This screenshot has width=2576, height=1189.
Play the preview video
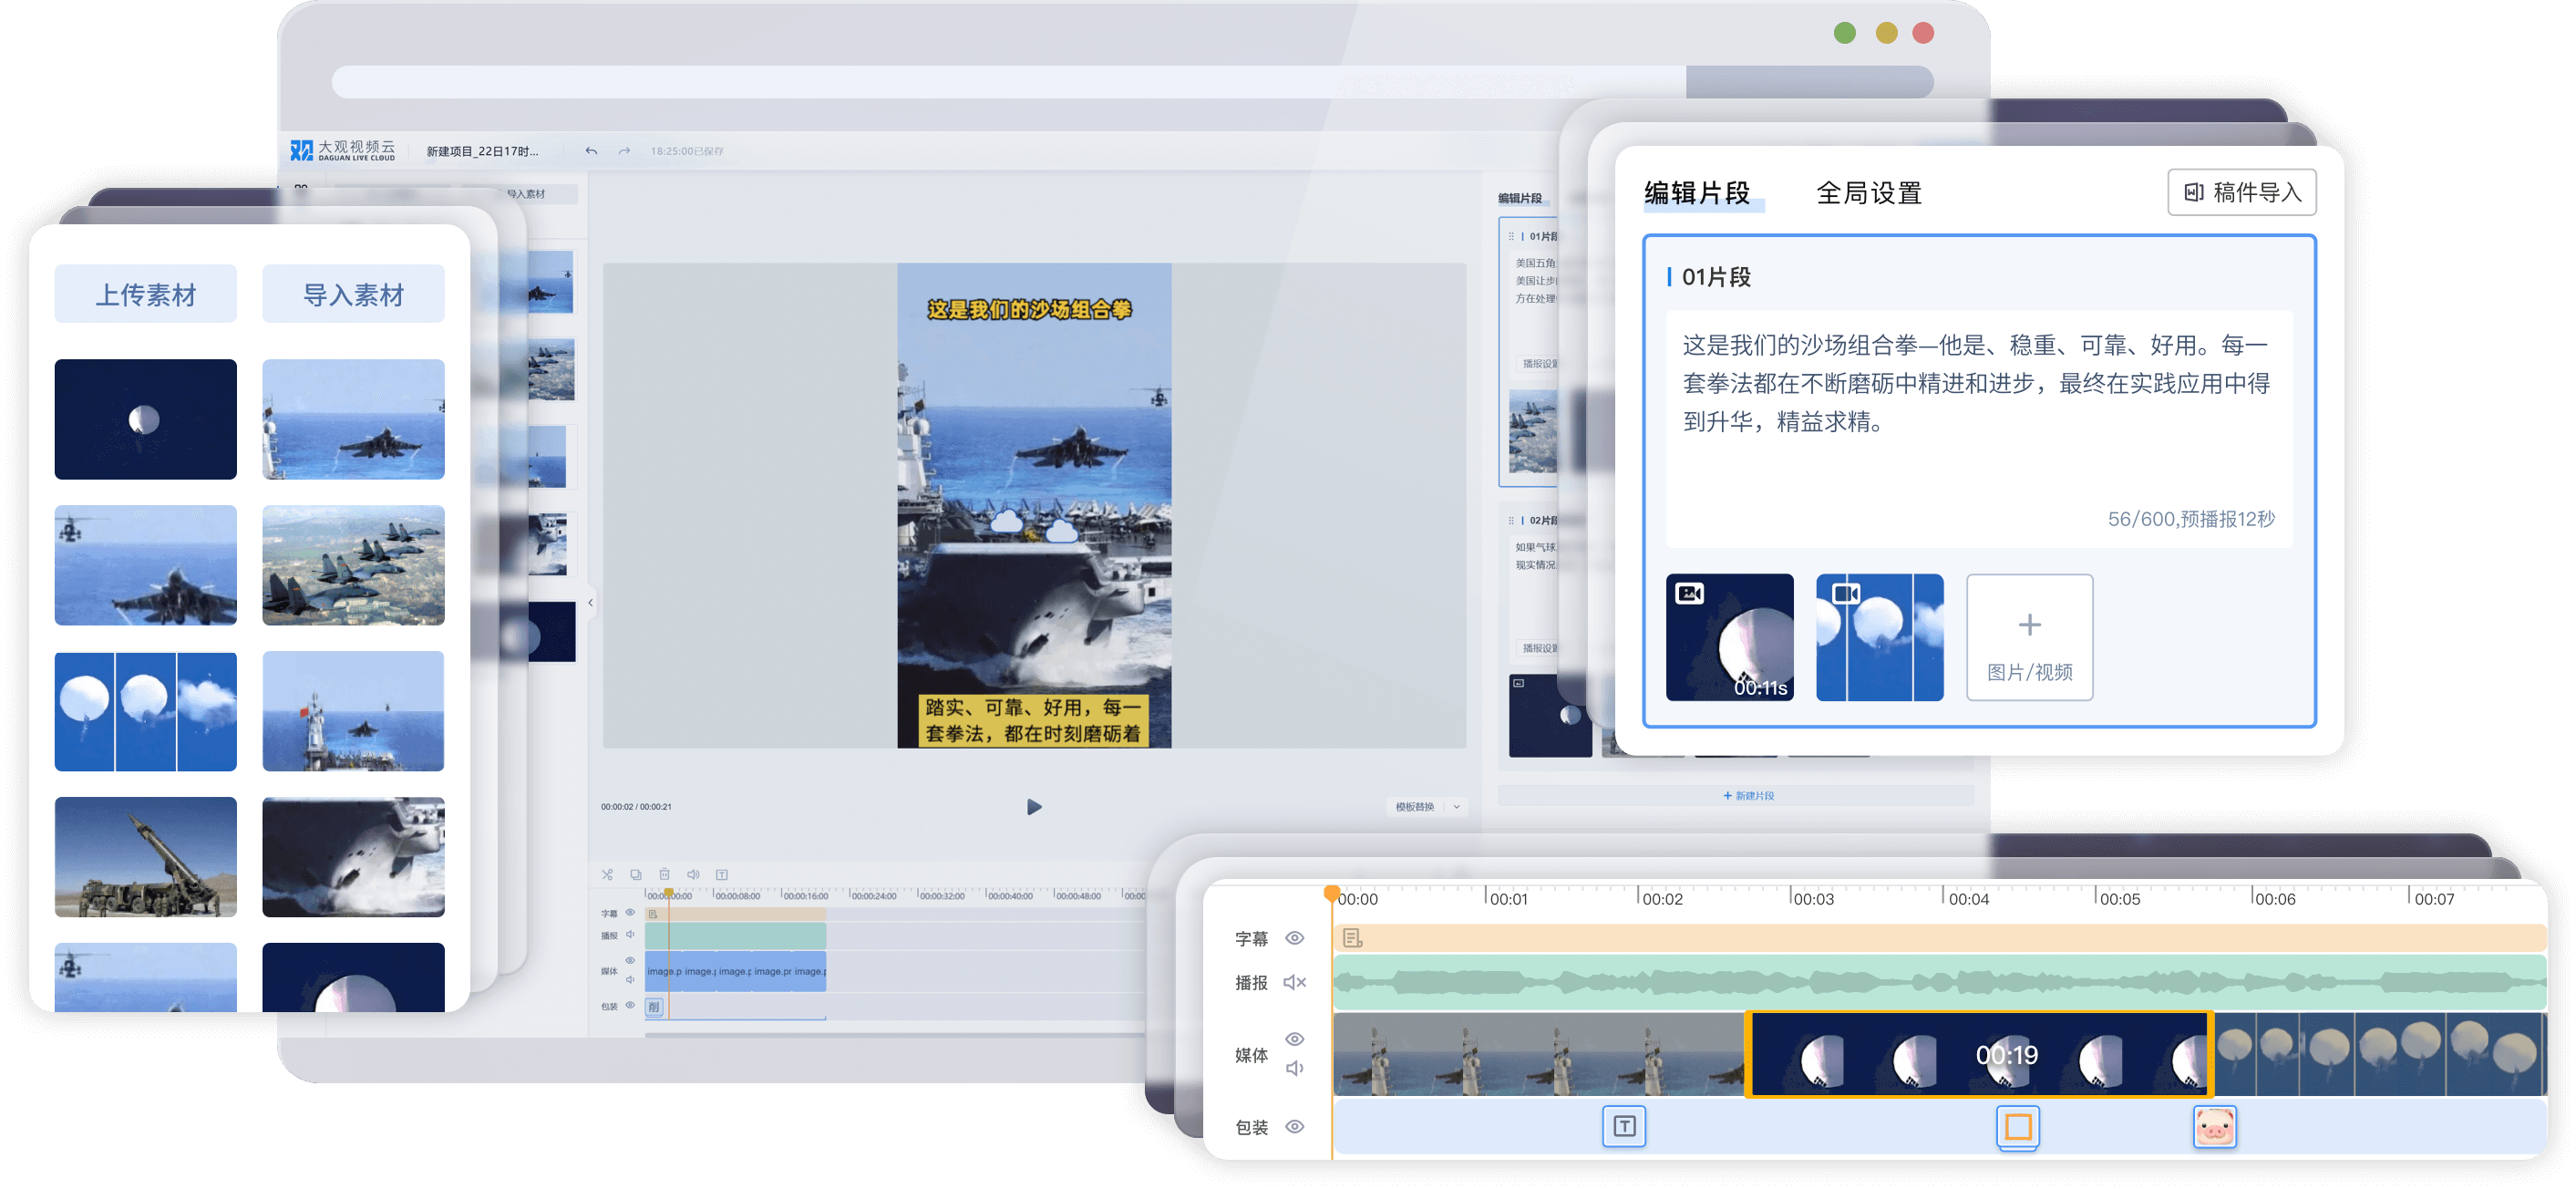point(1034,806)
